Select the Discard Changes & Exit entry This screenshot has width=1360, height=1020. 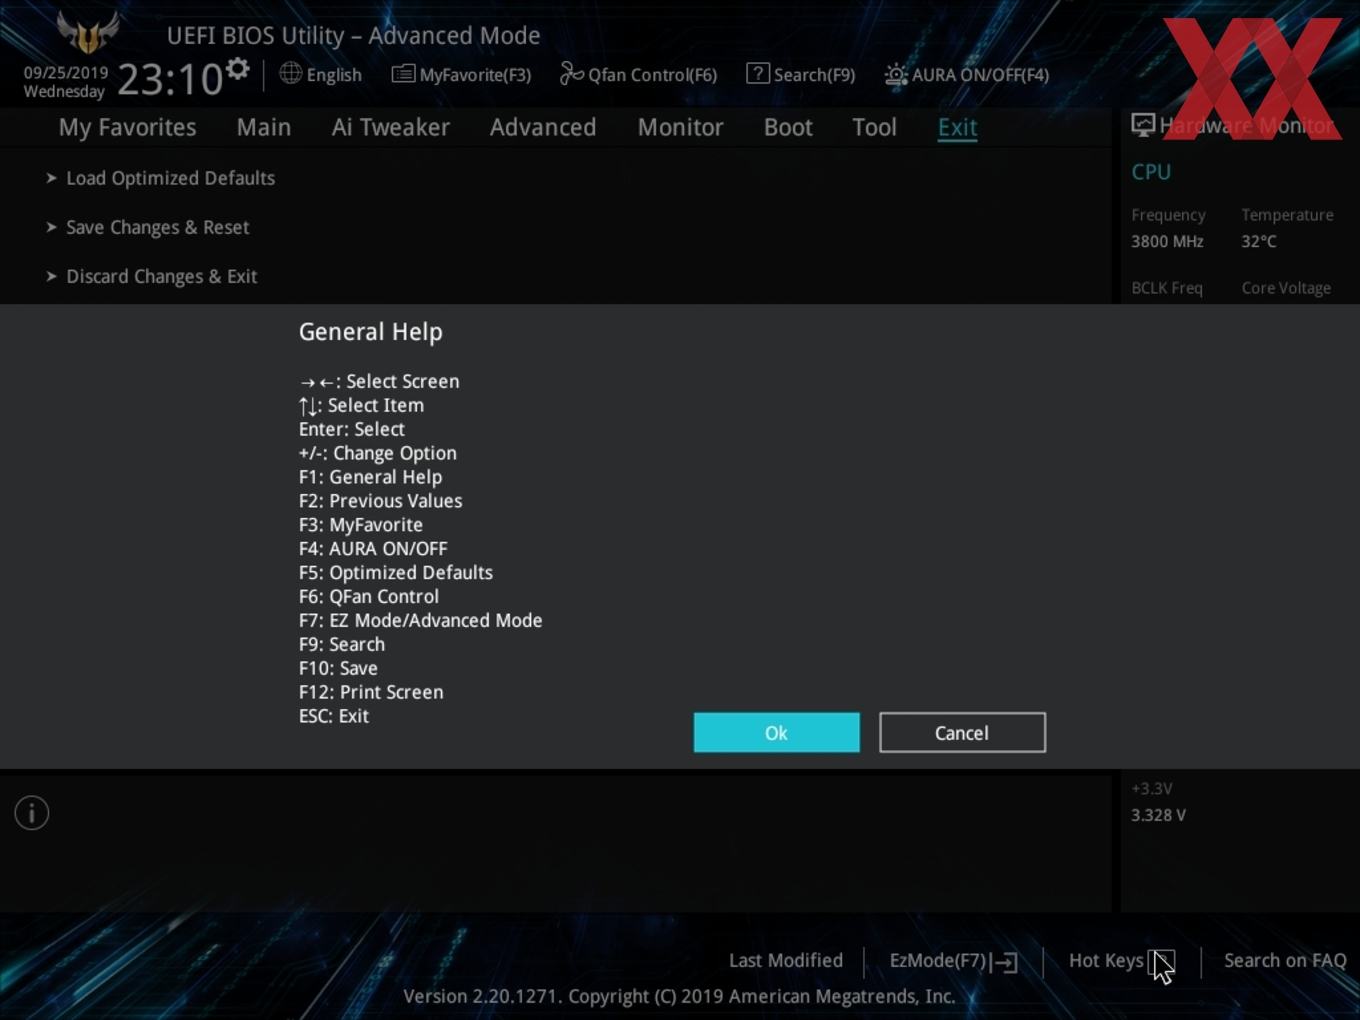coord(162,276)
